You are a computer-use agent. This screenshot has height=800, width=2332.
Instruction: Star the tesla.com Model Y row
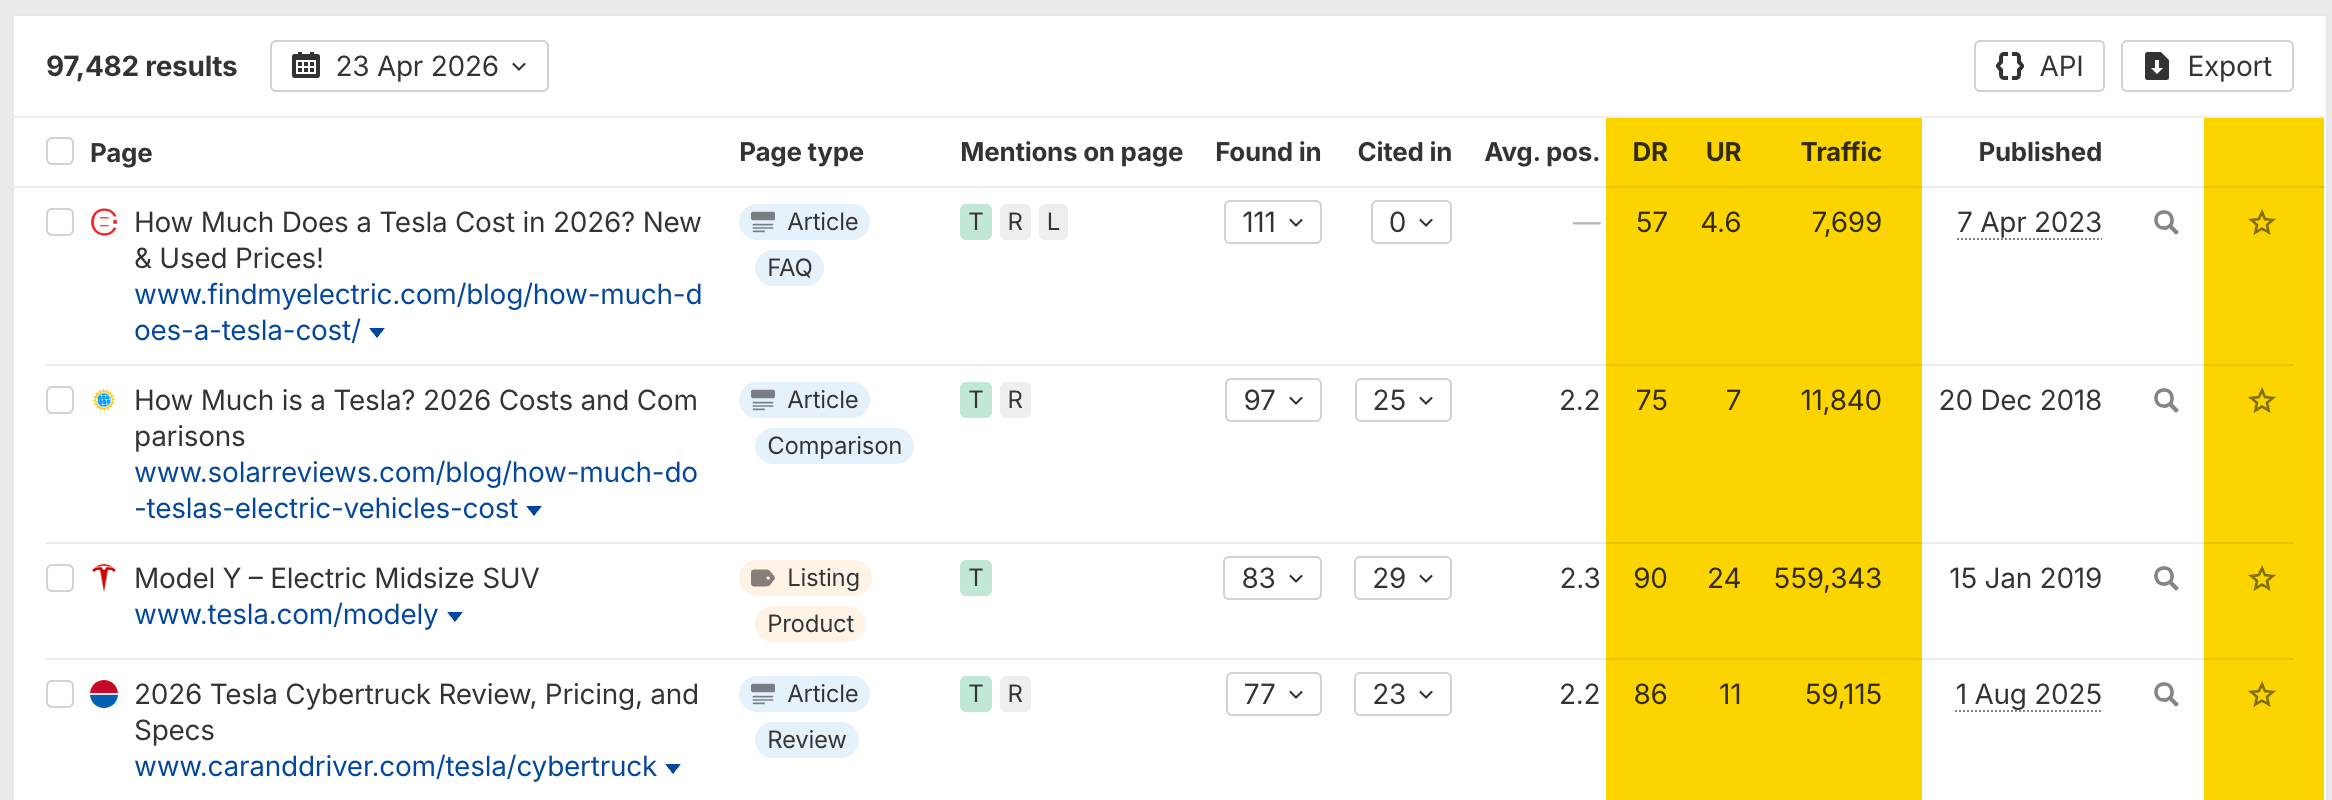2261,579
